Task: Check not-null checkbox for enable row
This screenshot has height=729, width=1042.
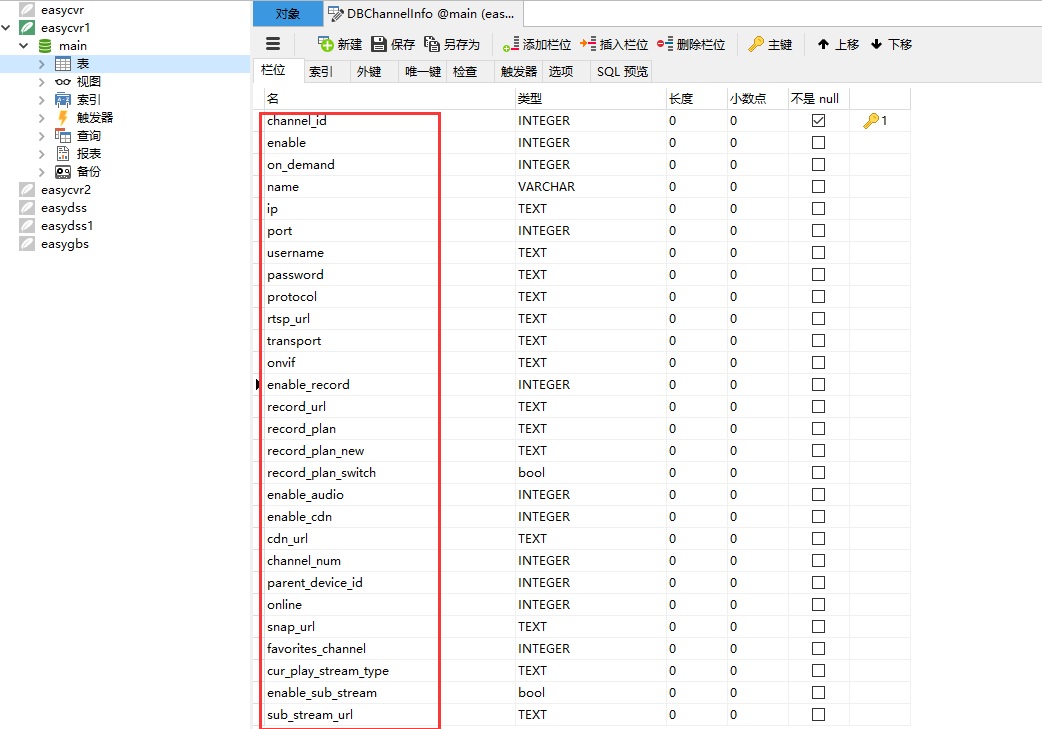Action: point(819,142)
